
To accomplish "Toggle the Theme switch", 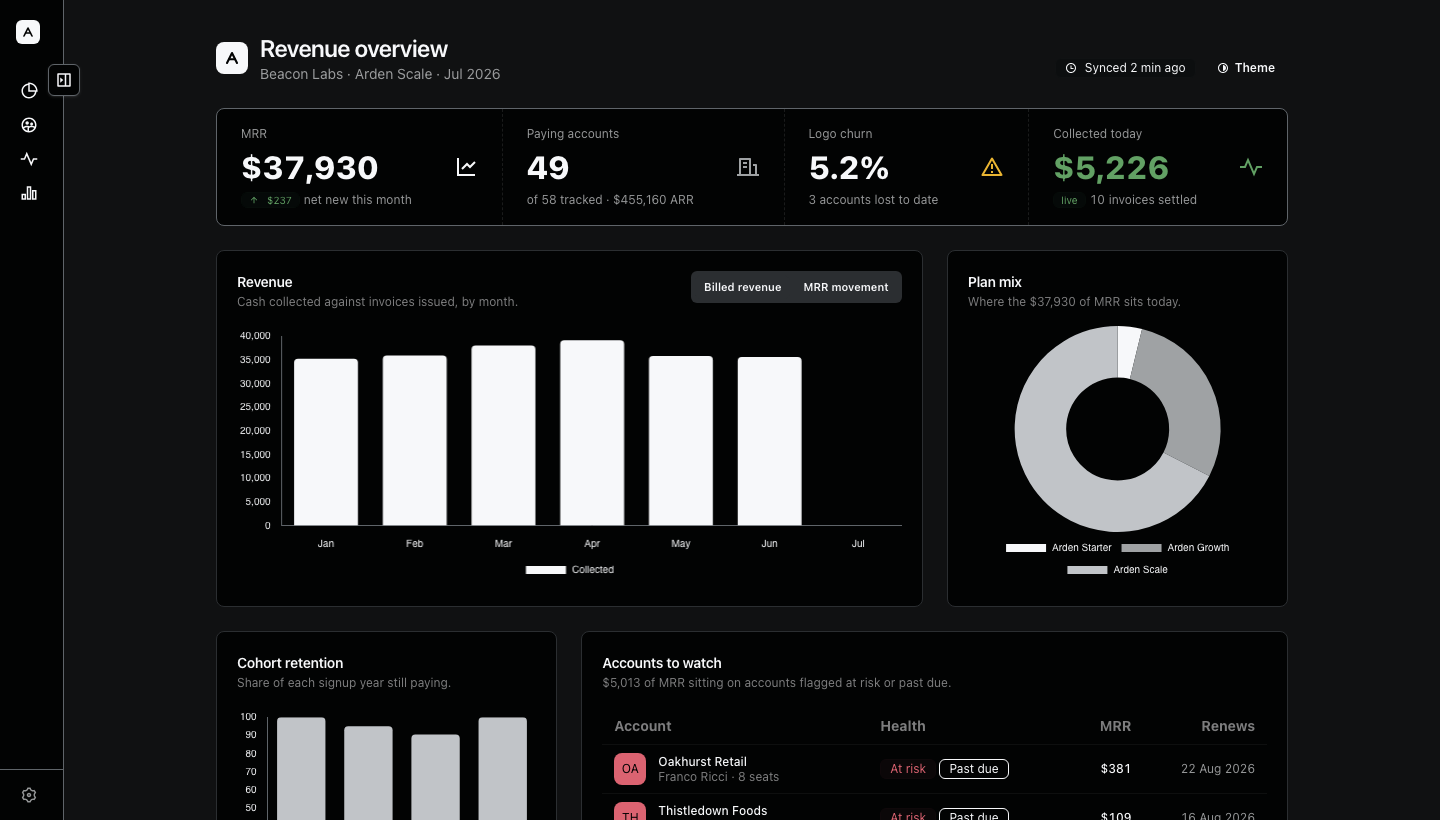I will (x=1246, y=68).
